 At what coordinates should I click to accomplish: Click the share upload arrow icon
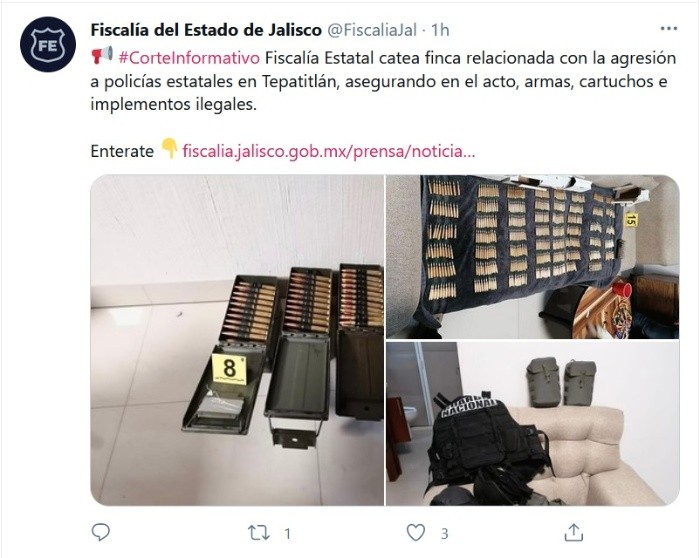[574, 532]
